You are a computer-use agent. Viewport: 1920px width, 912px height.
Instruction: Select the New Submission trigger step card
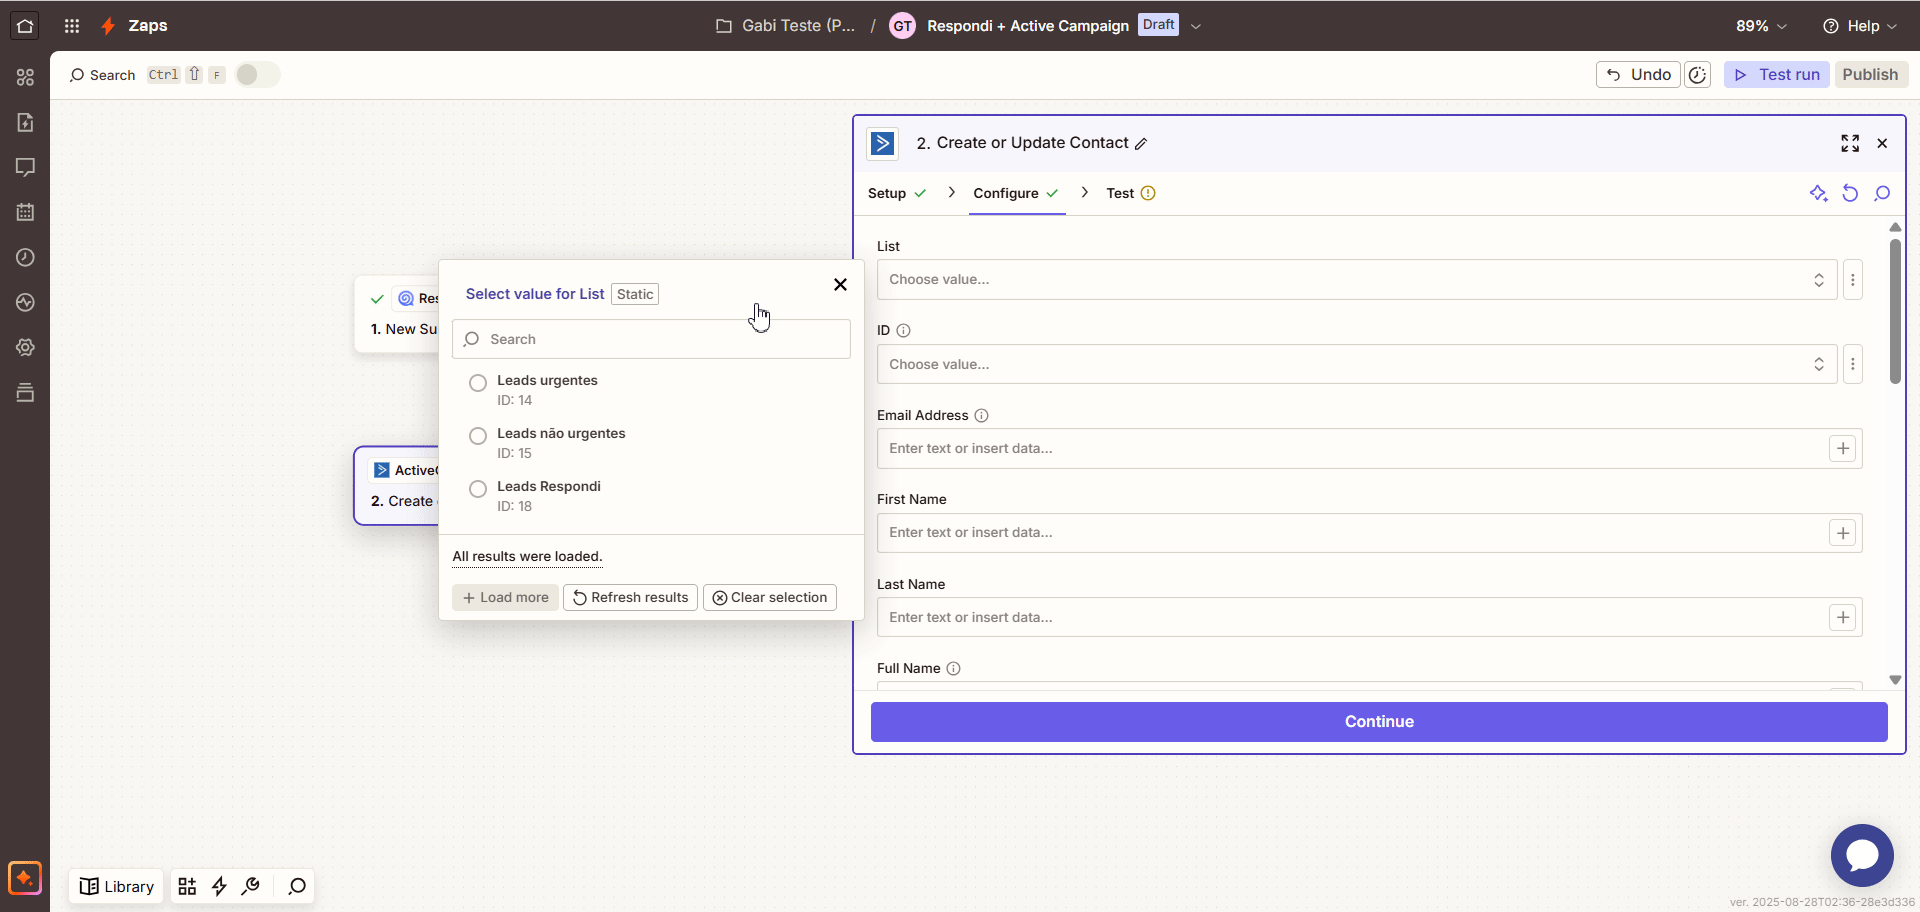[397, 314]
